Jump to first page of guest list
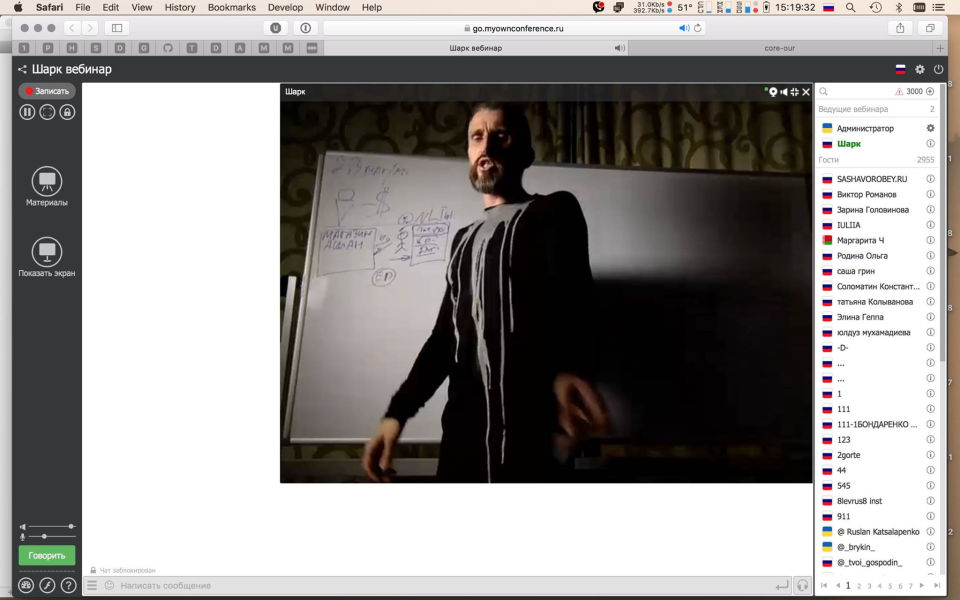This screenshot has width=960, height=600. pos(823,586)
